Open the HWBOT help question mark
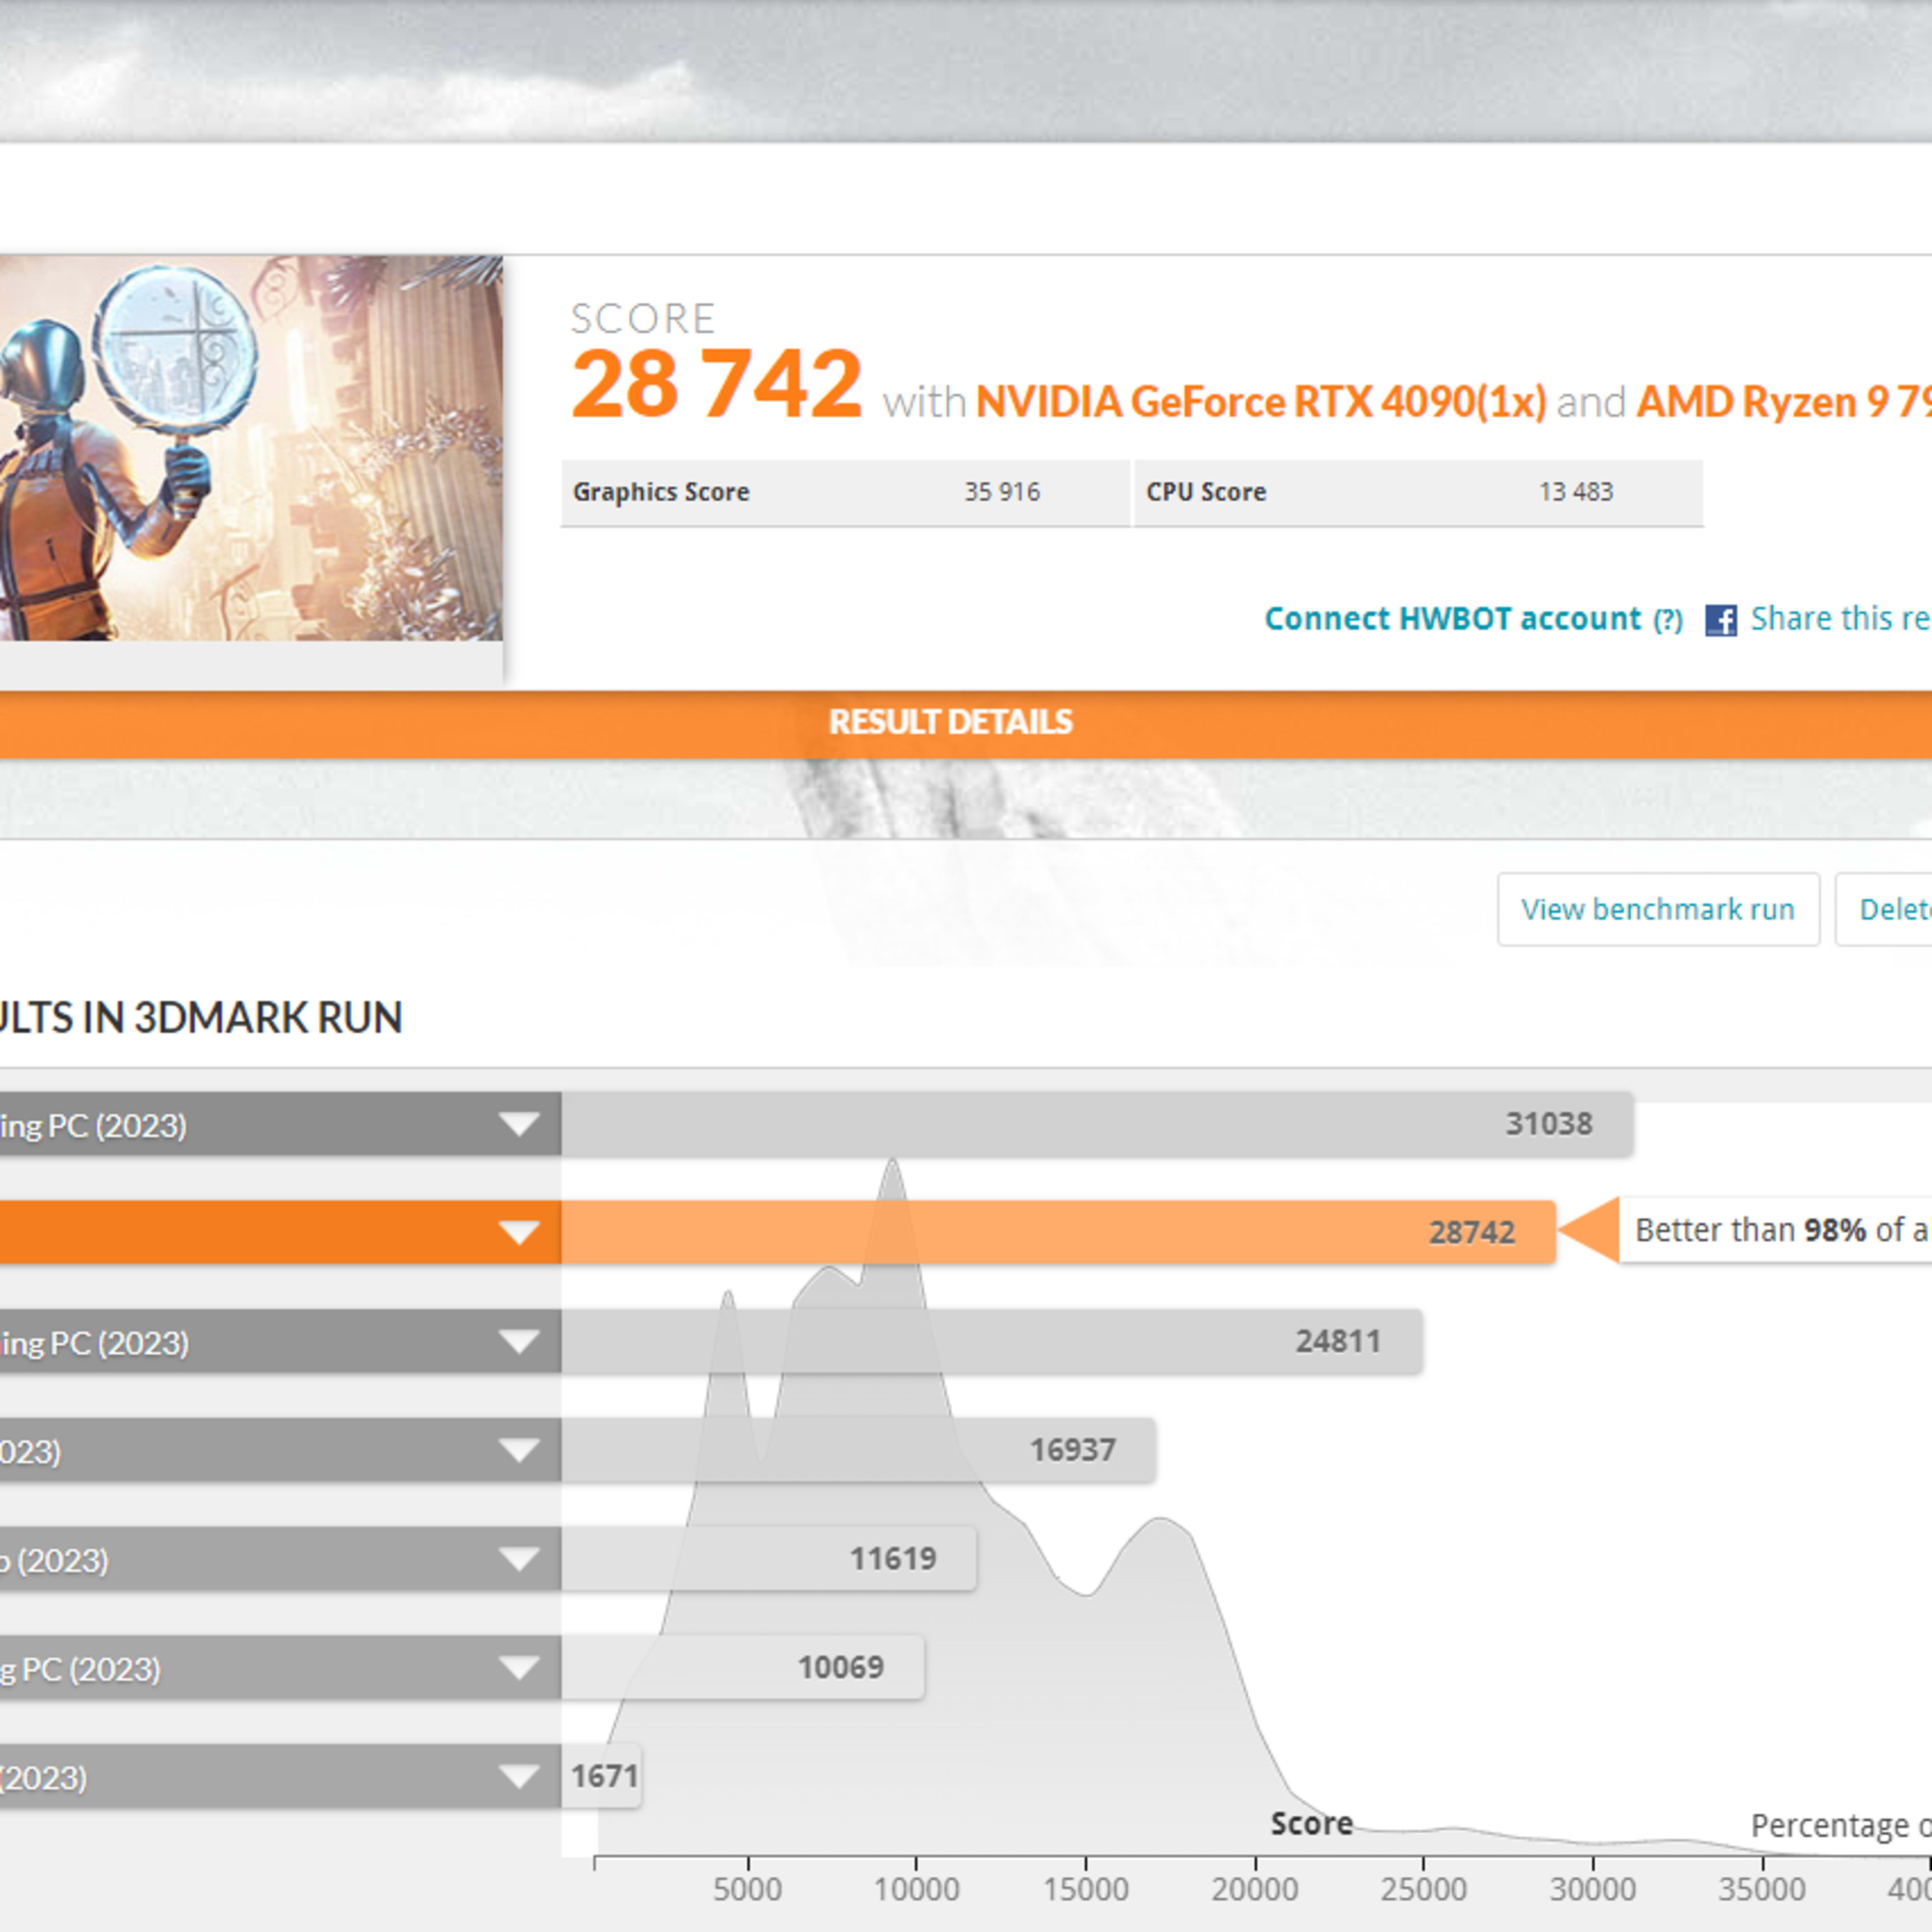This screenshot has height=1932, width=1932. click(1667, 621)
